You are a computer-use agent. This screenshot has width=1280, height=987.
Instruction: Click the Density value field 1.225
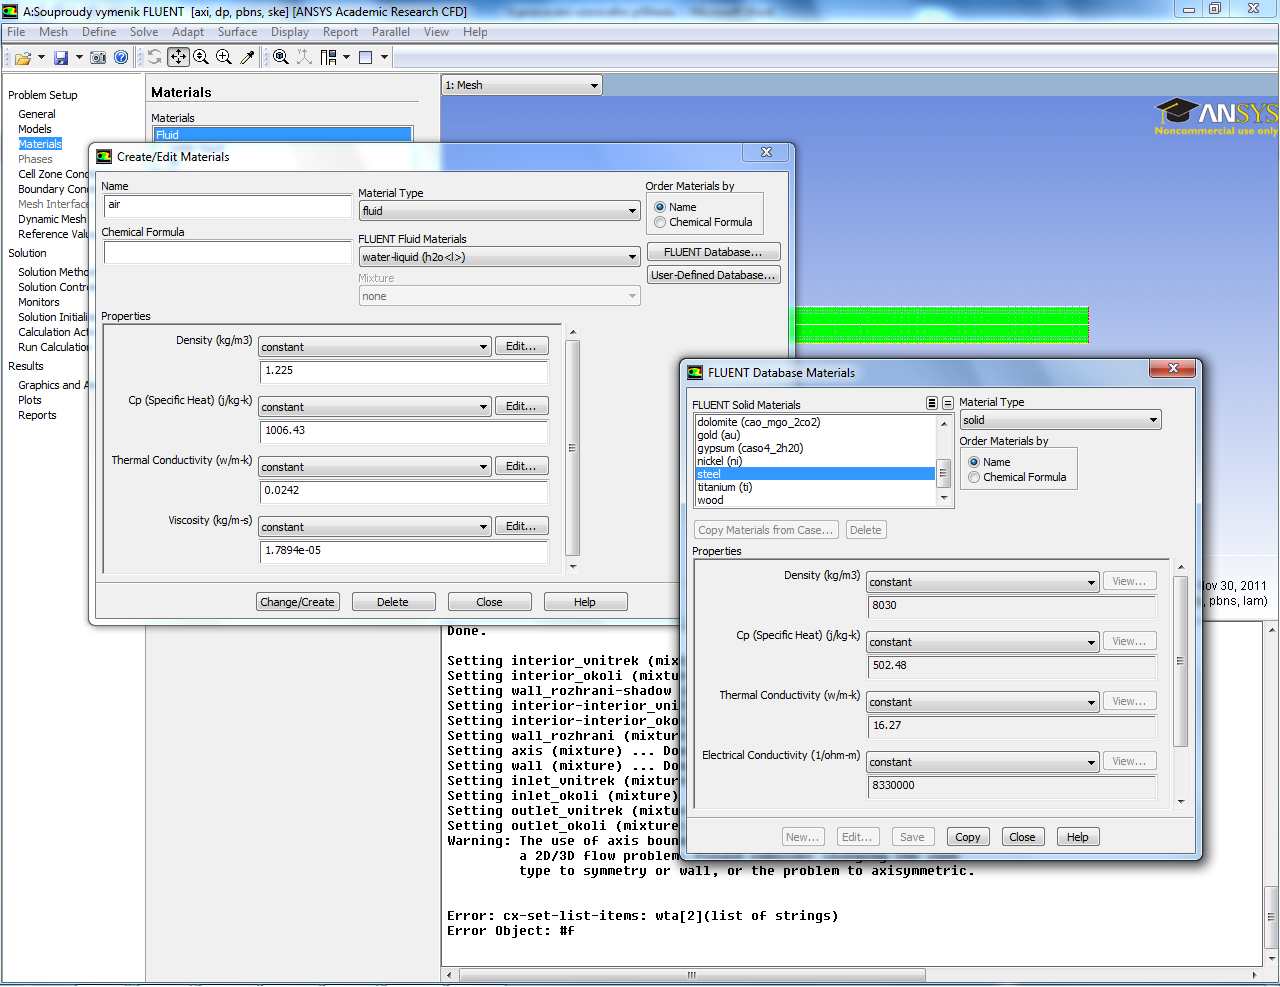(404, 371)
